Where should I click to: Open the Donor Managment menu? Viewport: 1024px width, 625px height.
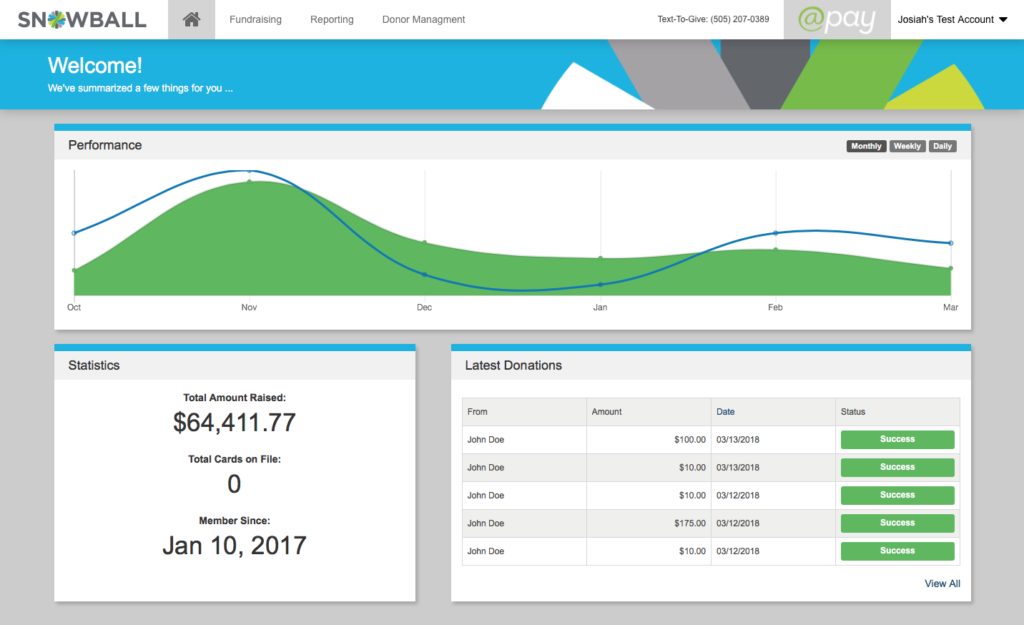424,20
